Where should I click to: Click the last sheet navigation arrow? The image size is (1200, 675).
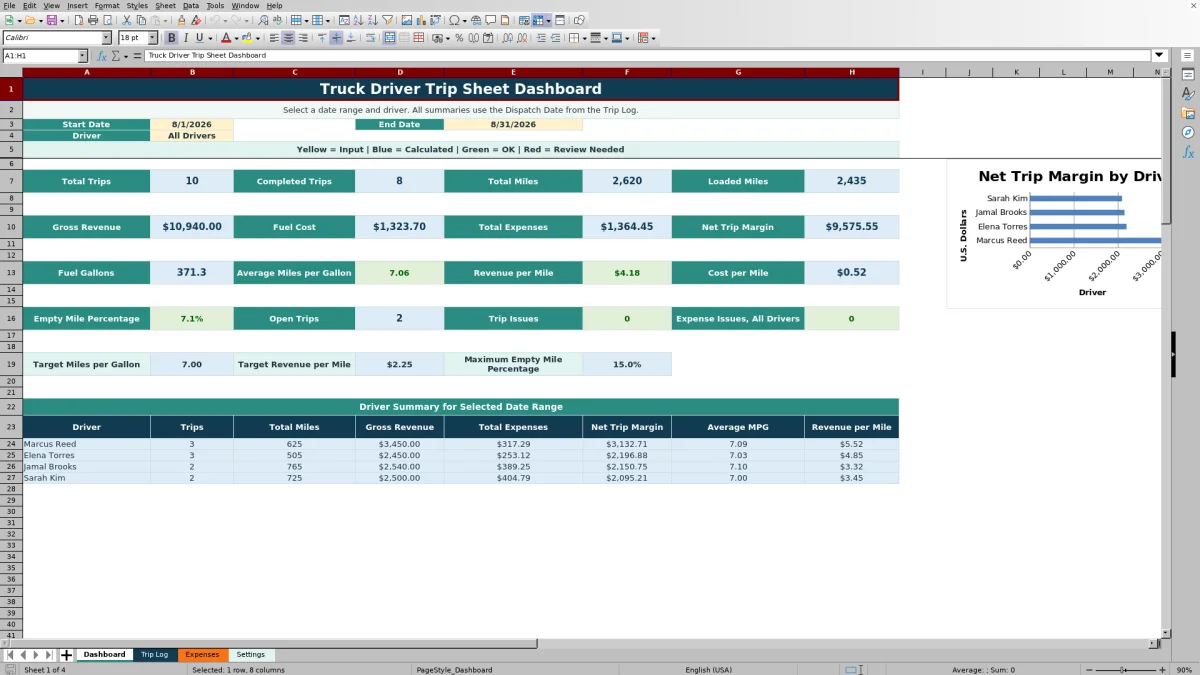pos(49,655)
